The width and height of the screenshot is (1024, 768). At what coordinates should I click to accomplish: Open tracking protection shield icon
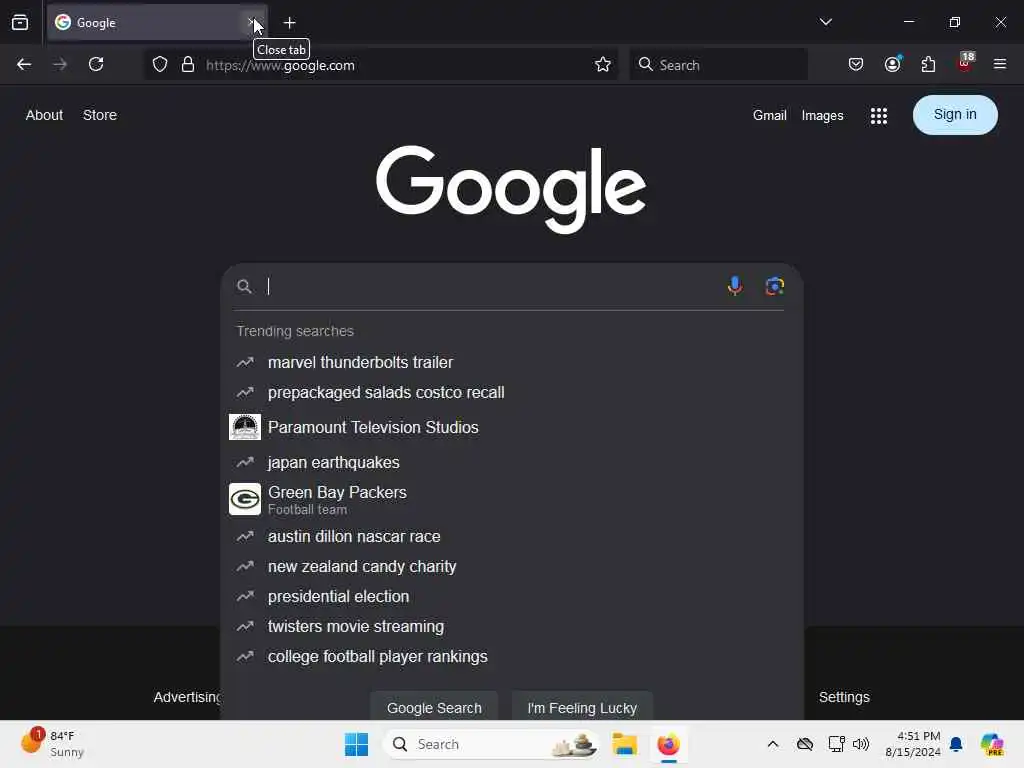tap(160, 65)
